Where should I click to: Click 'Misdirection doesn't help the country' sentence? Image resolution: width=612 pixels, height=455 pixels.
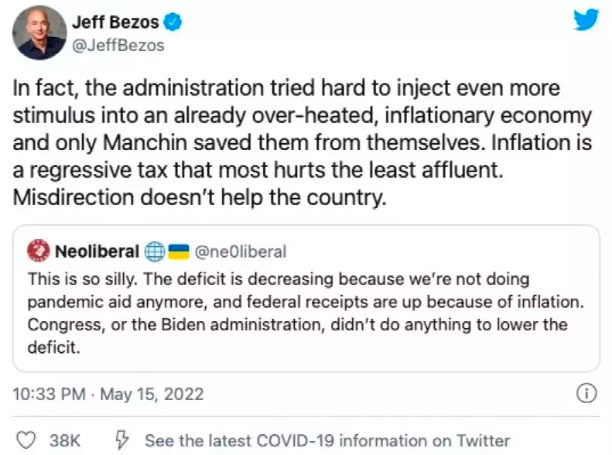198,197
